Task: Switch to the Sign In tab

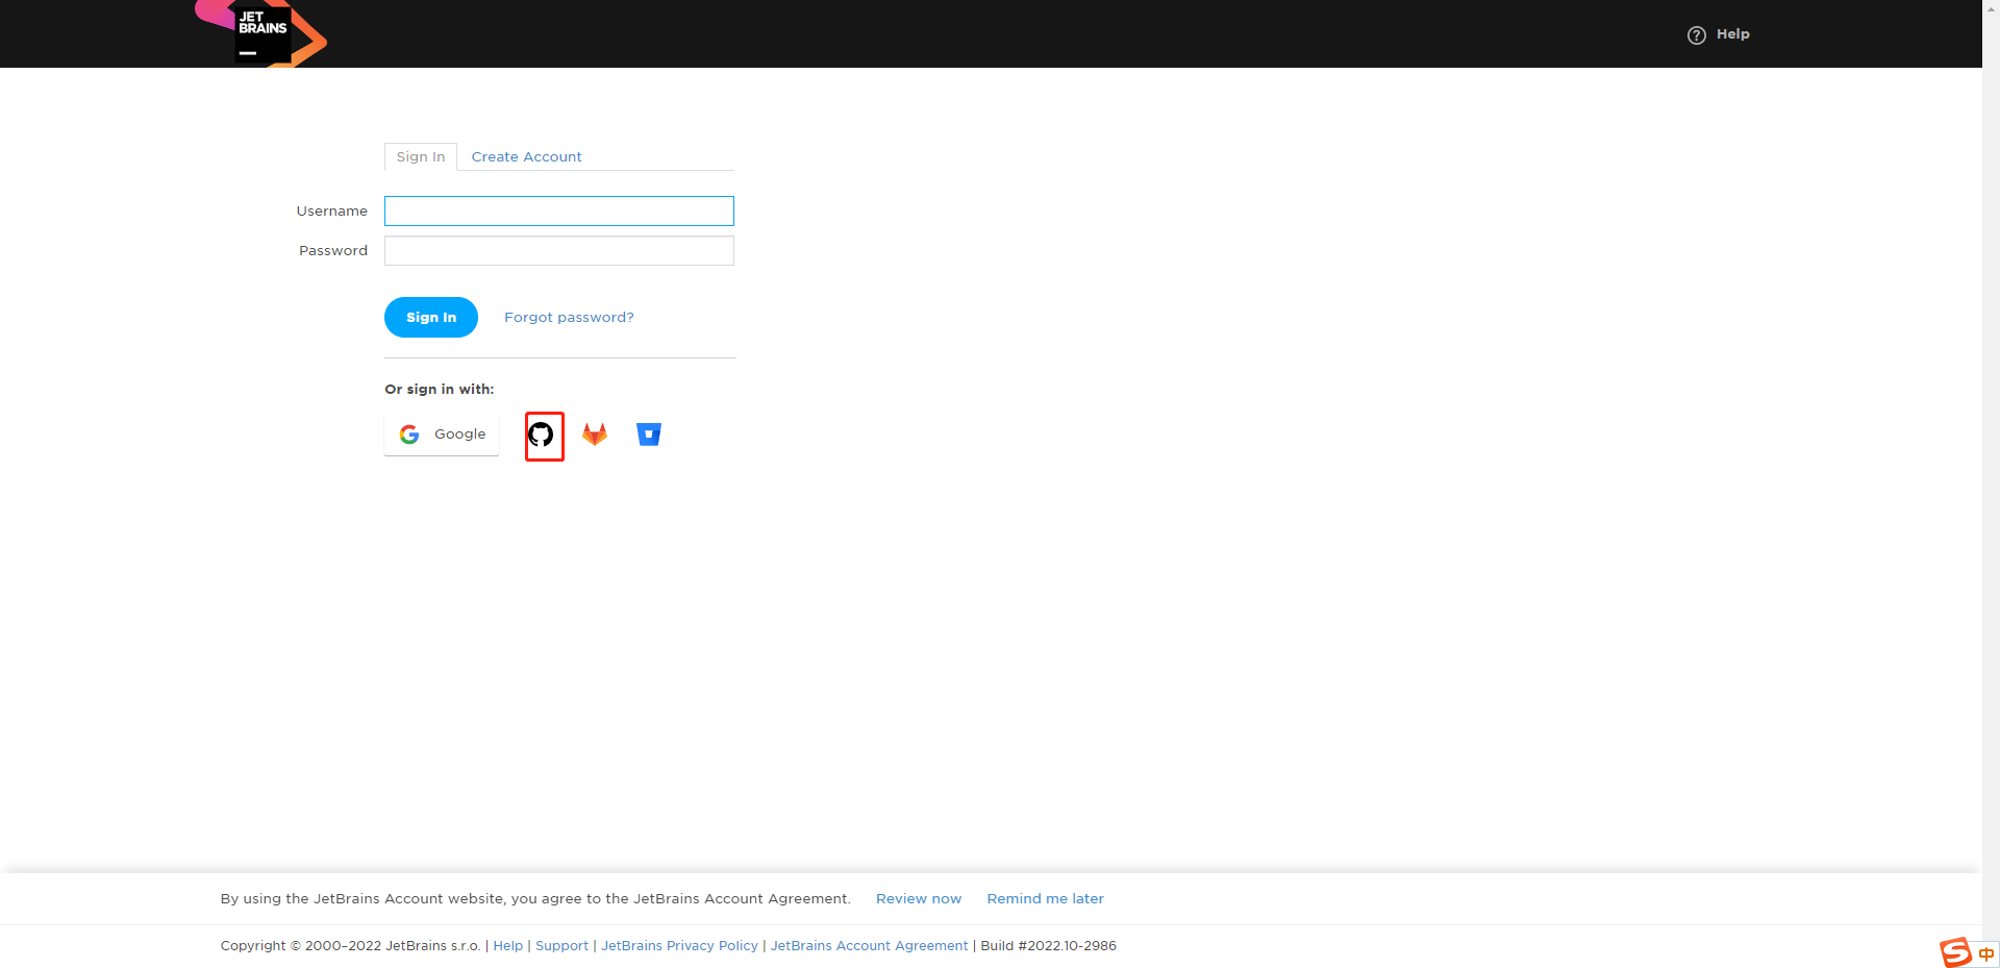Action: click(420, 157)
